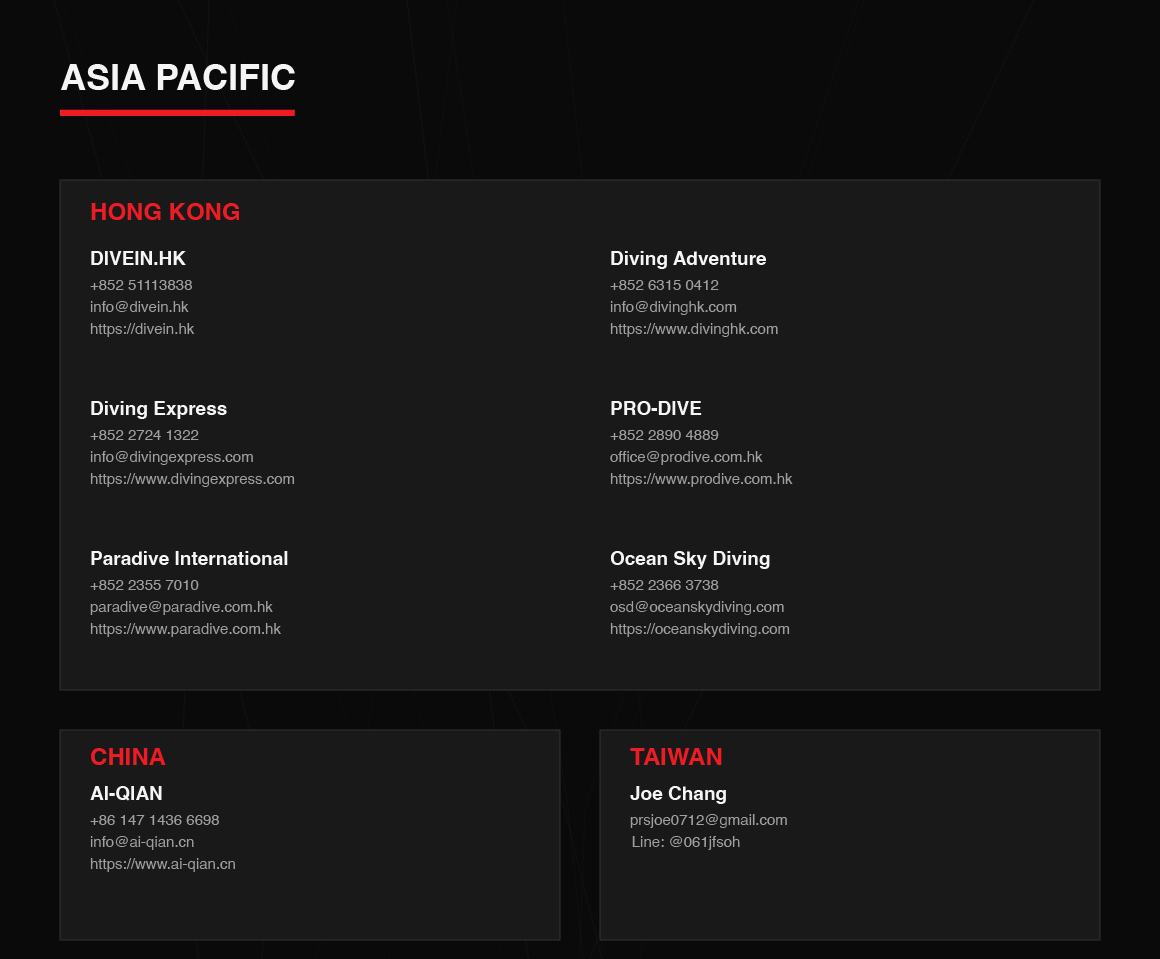Viewport: 1160px width, 959px height.
Task: Click phone number +852 2355 7010
Action: click(x=144, y=585)
